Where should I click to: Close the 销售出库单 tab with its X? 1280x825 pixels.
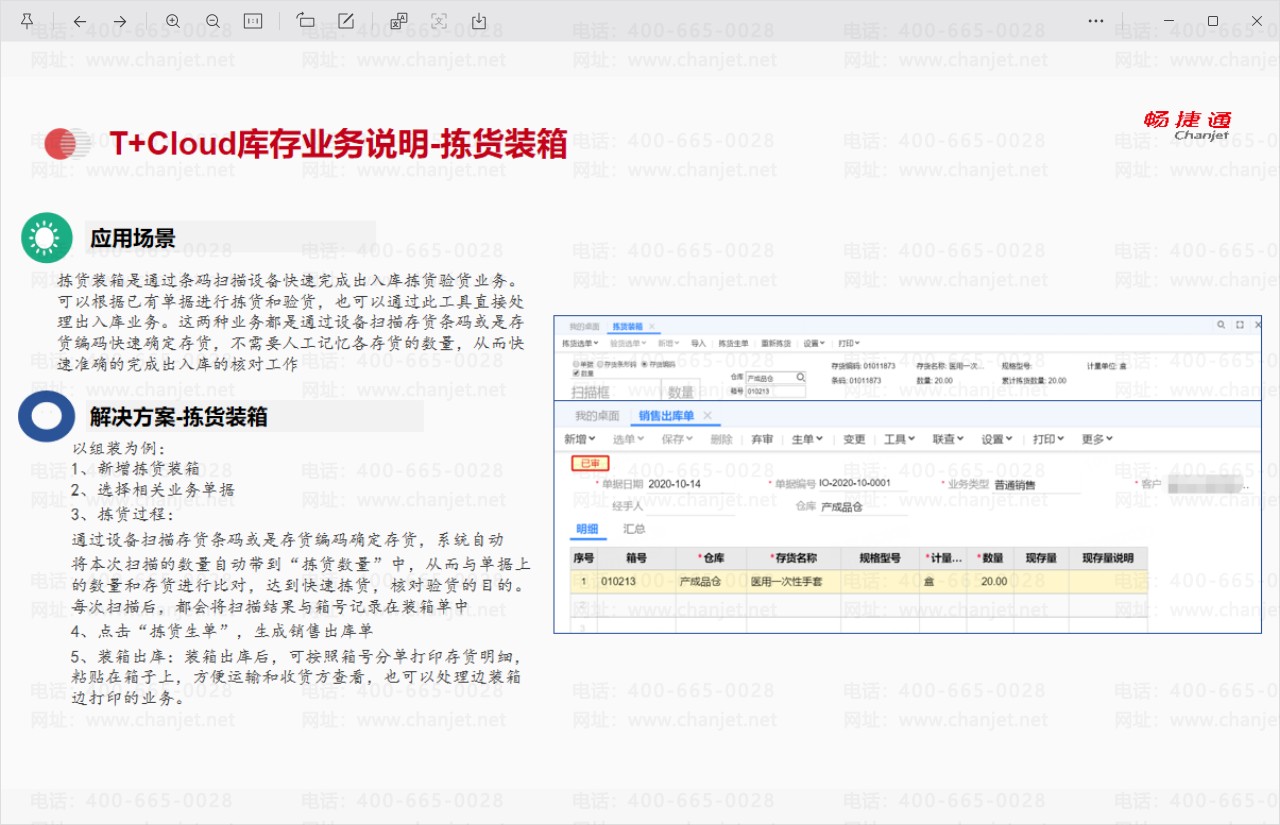[707, 415]
